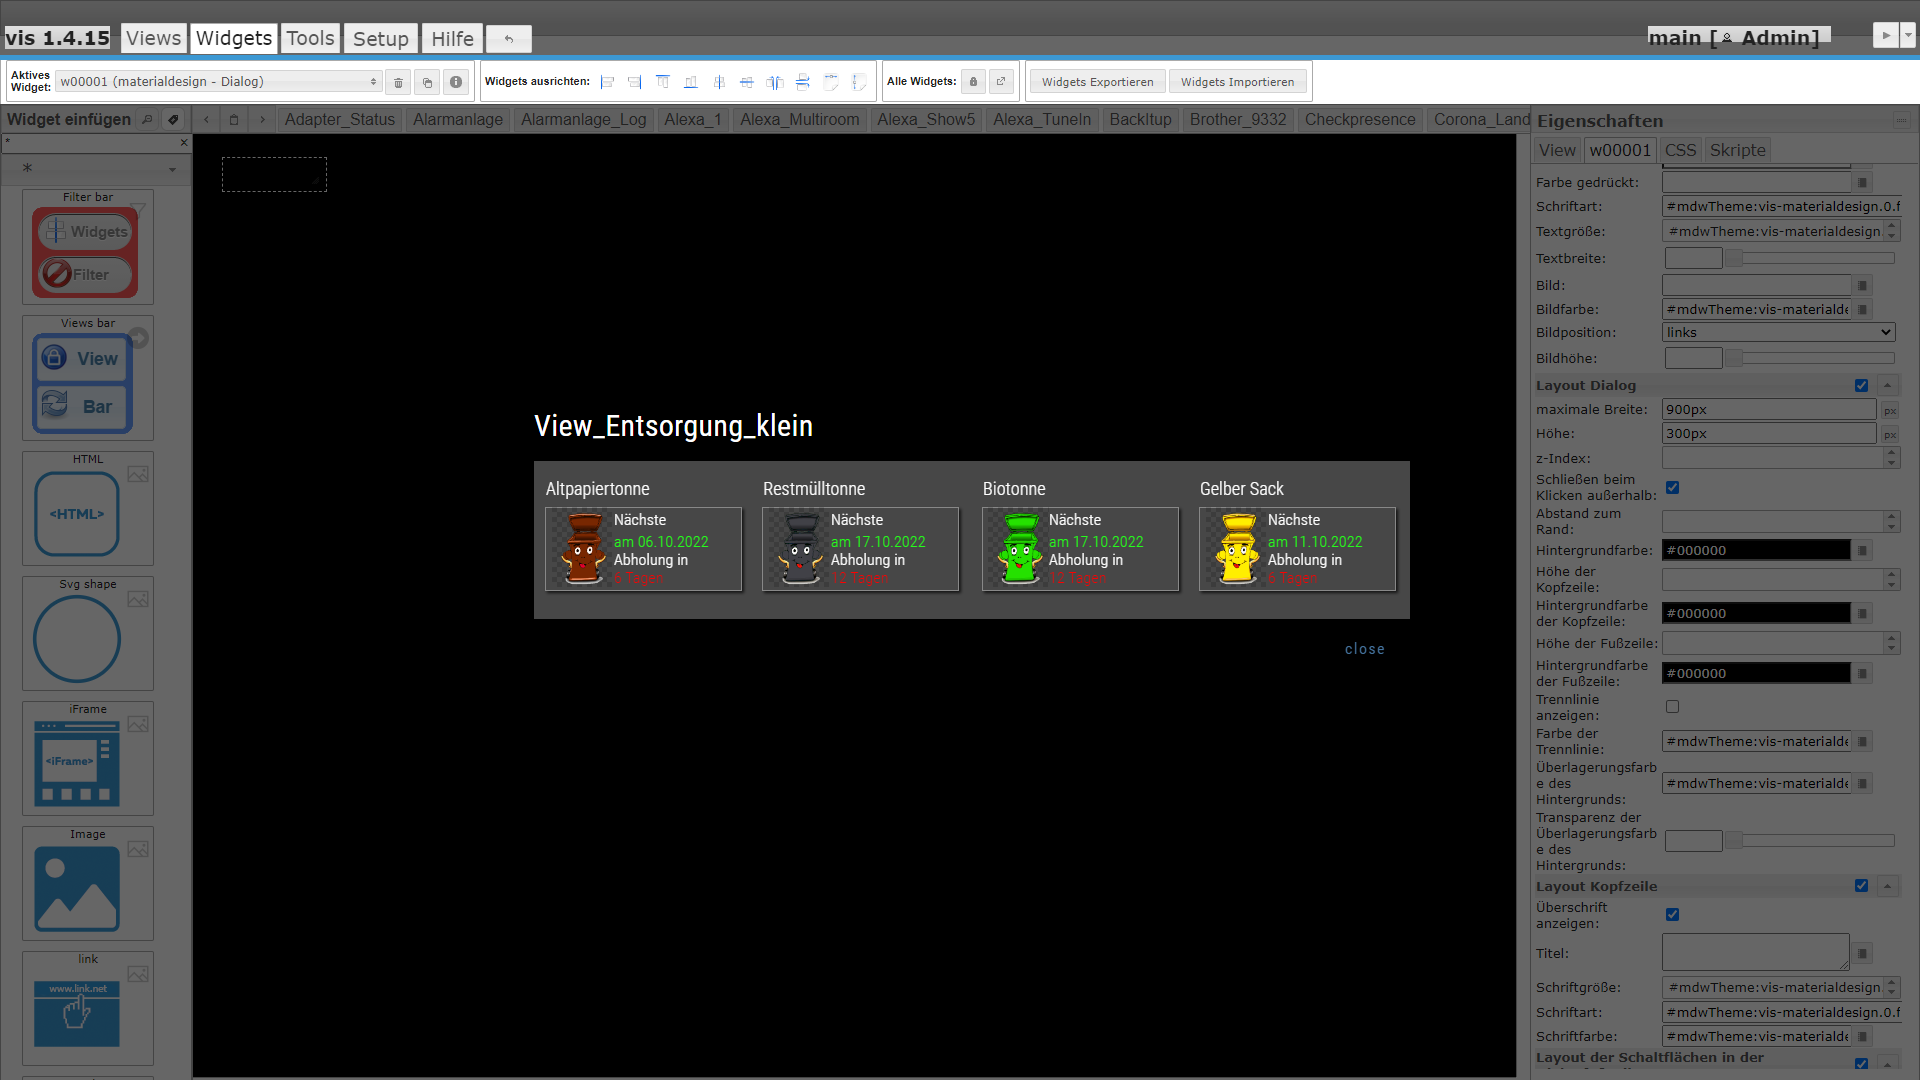Uncheck Überschrift anzeigen
1920x1080 pixels.
[1673, 914]
